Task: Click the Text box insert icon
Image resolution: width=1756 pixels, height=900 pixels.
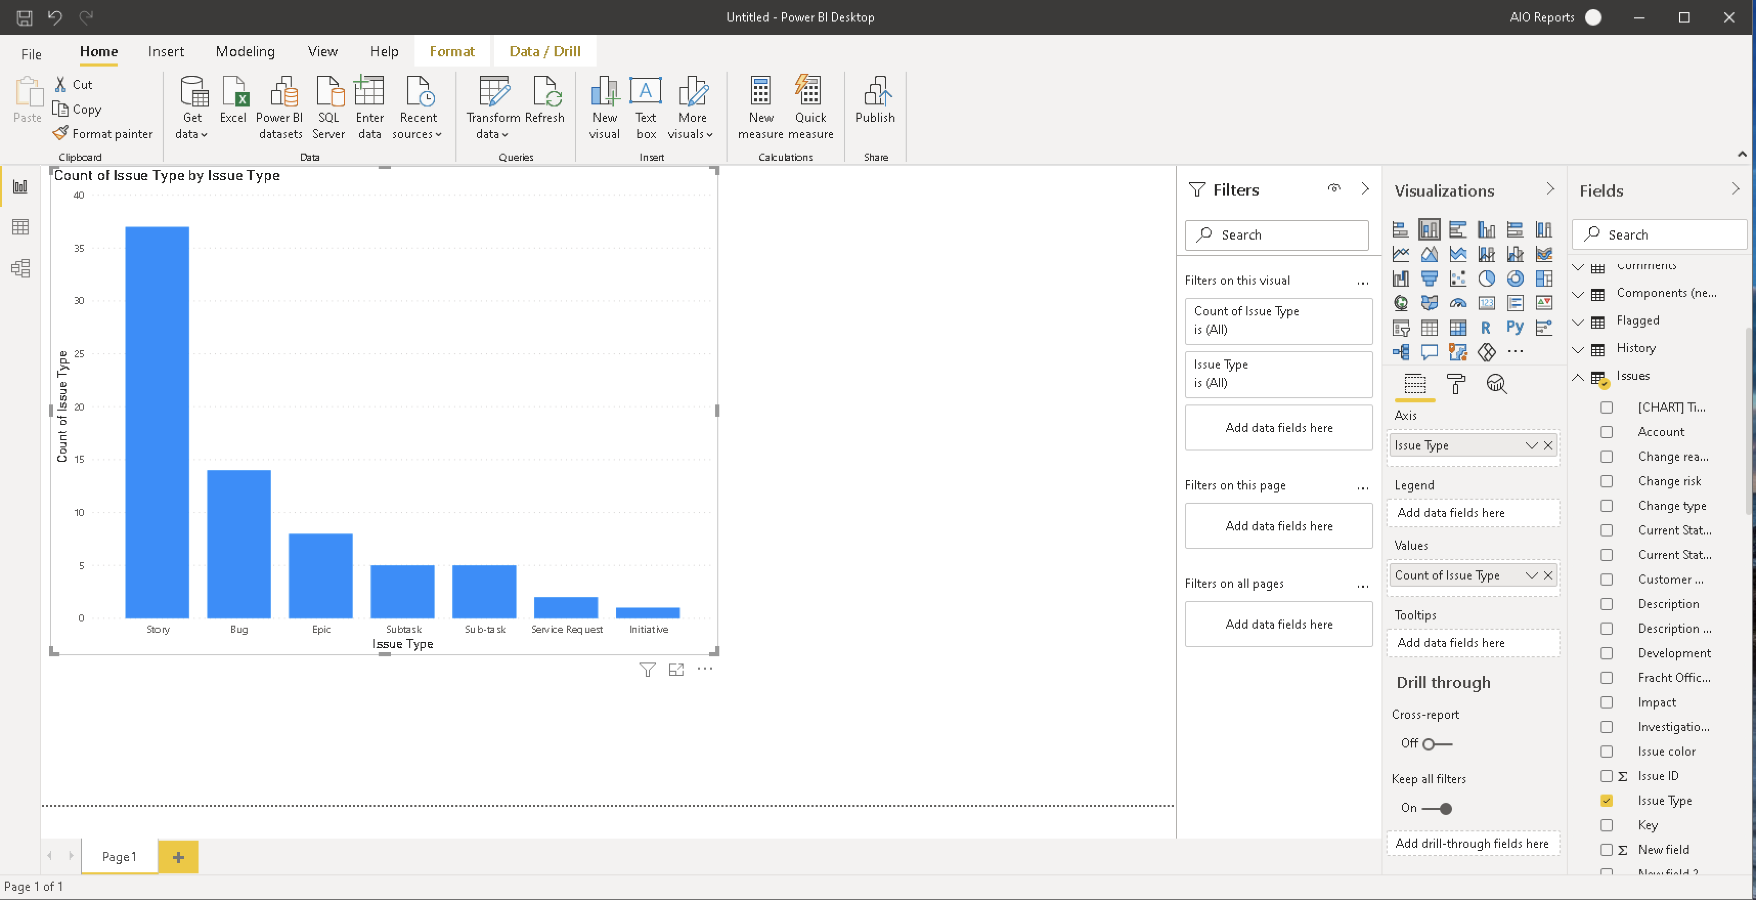Action: (x=646, y=105)
